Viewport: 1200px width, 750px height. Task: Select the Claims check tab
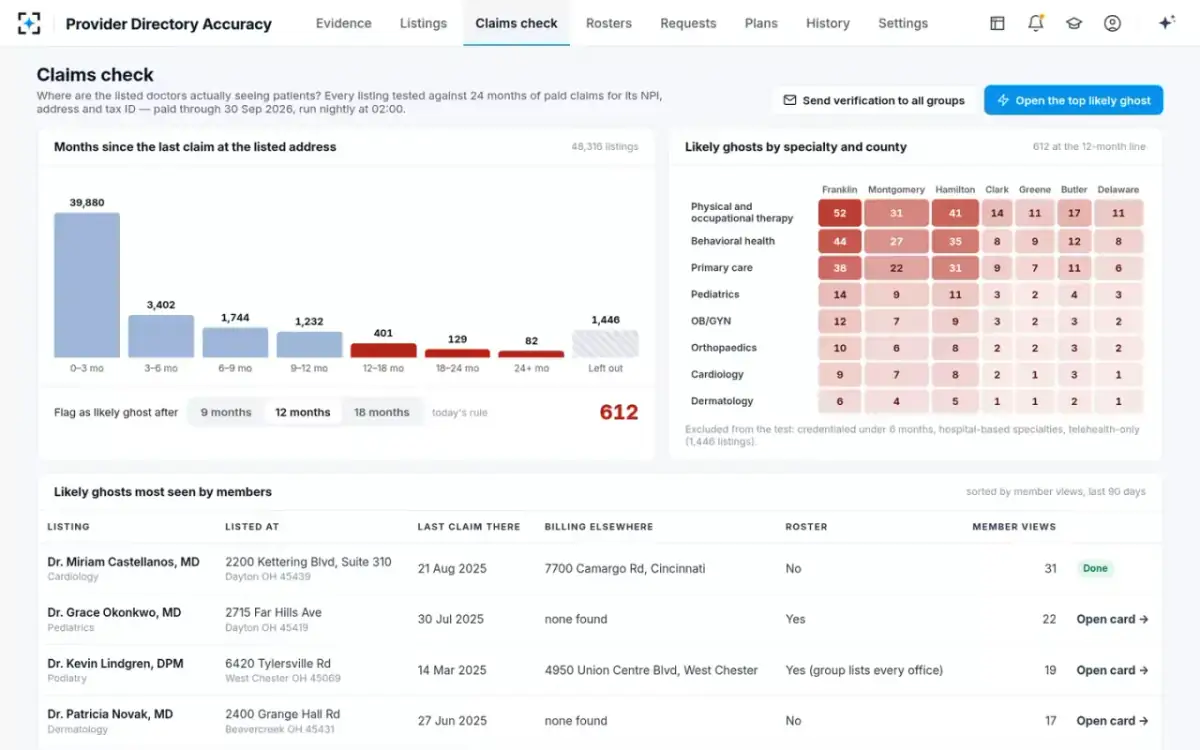[516, 23]
